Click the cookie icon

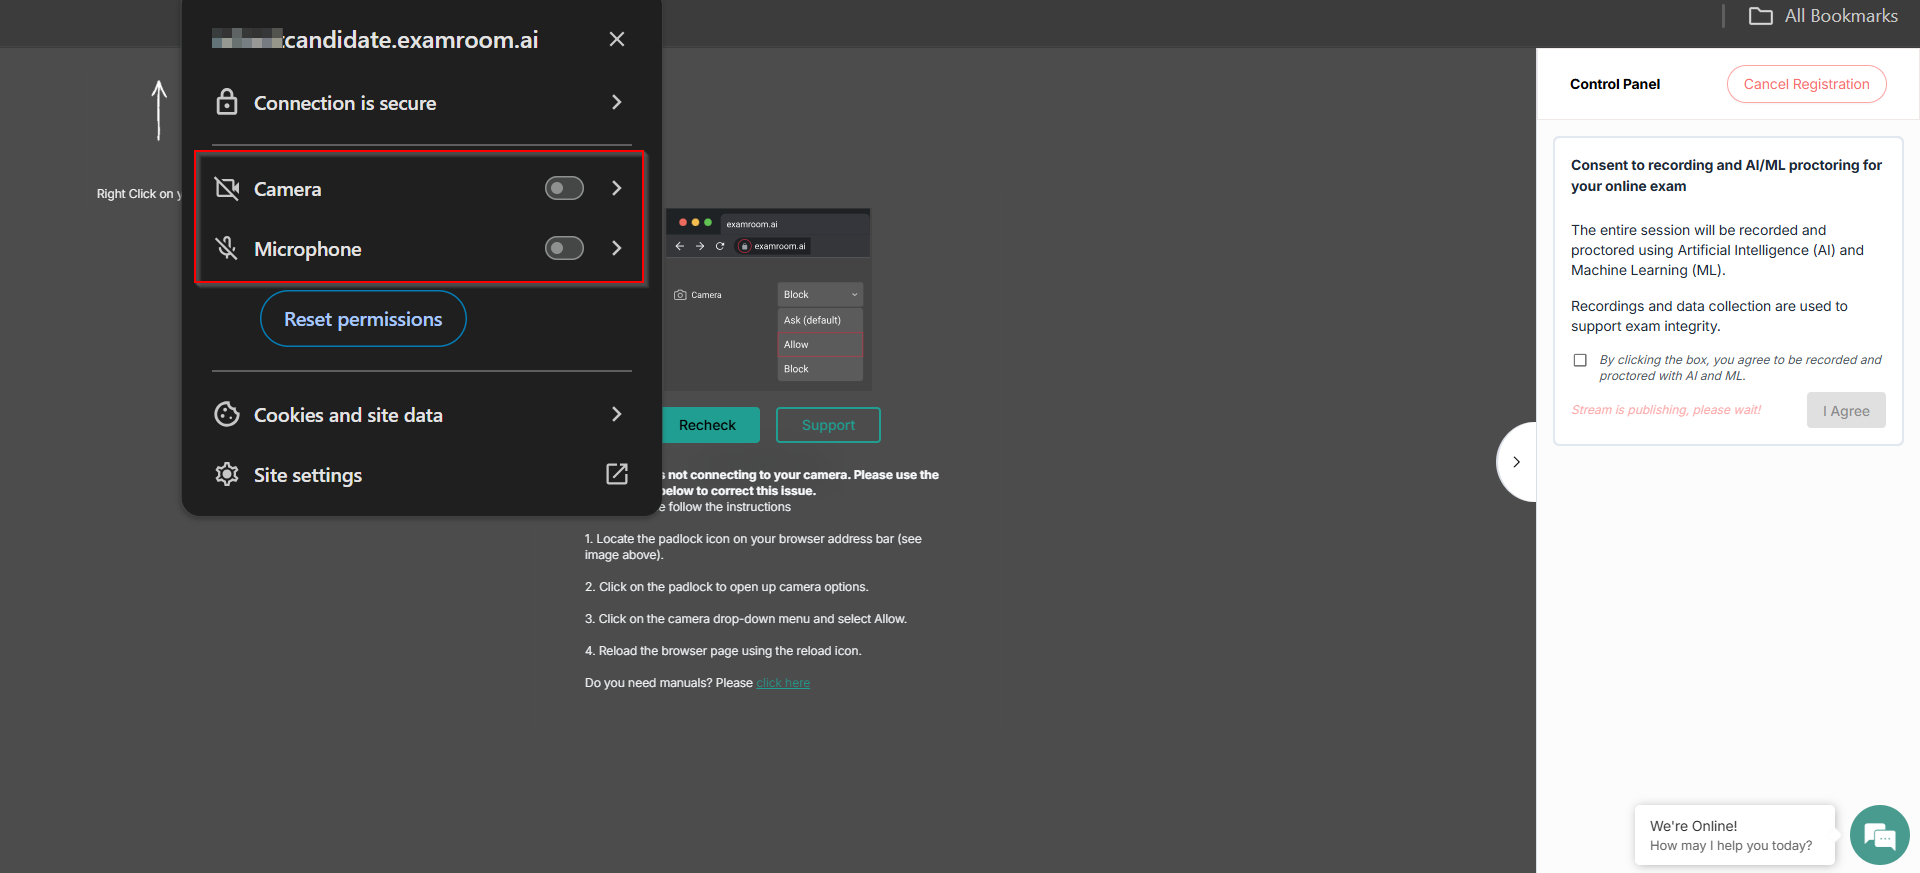point(227,414)
